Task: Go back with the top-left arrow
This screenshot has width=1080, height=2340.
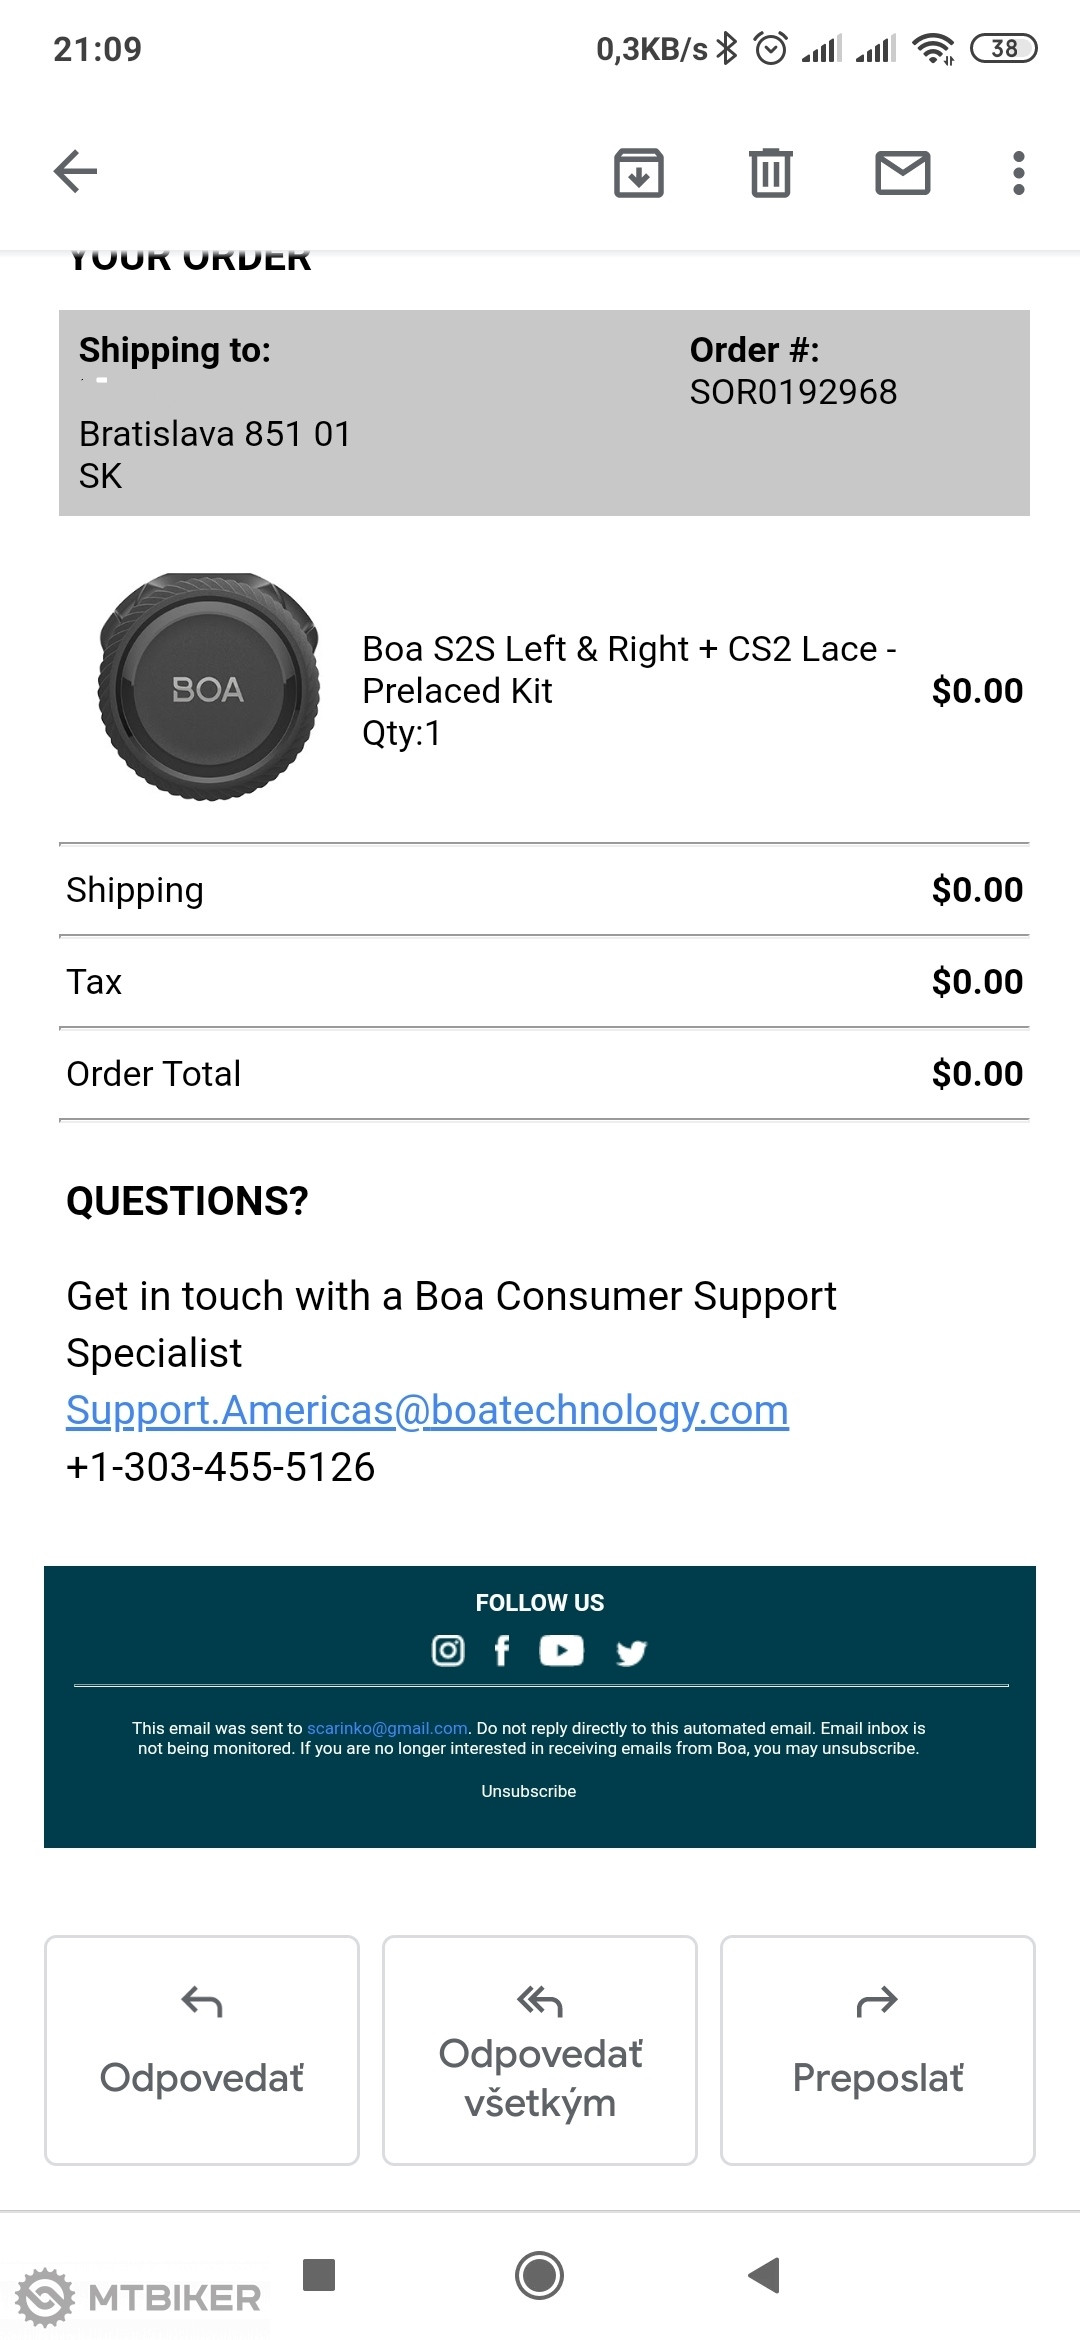Action: point(76,172)
